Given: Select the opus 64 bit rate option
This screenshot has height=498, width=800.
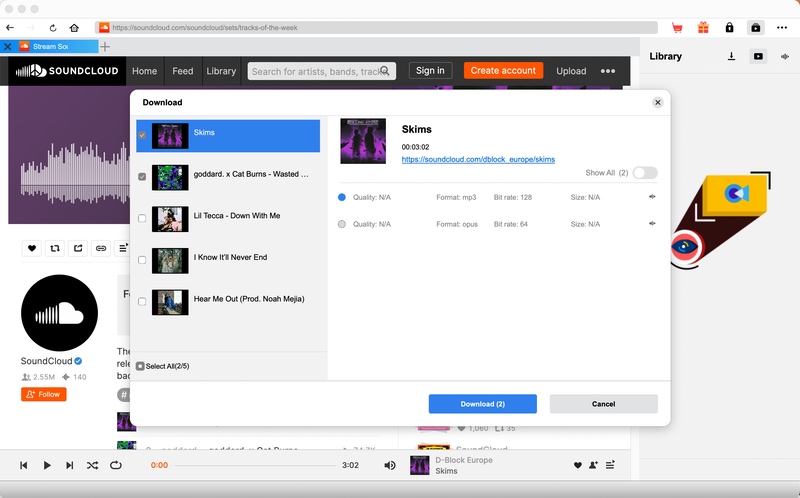Looking at the screenshot, I should (342, 224).
